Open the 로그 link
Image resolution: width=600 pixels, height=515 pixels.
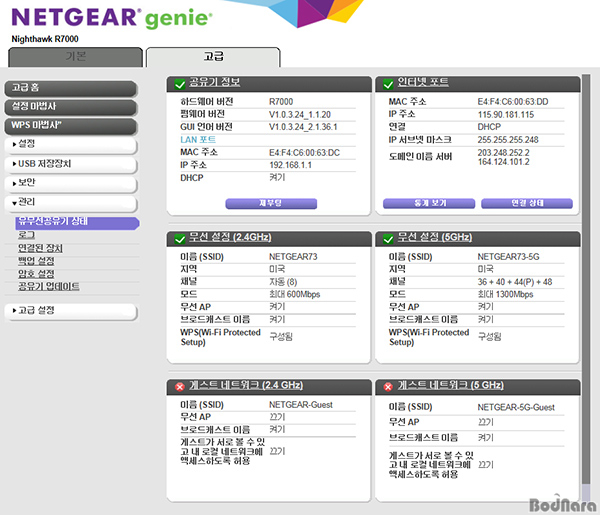tap(26, 235)
